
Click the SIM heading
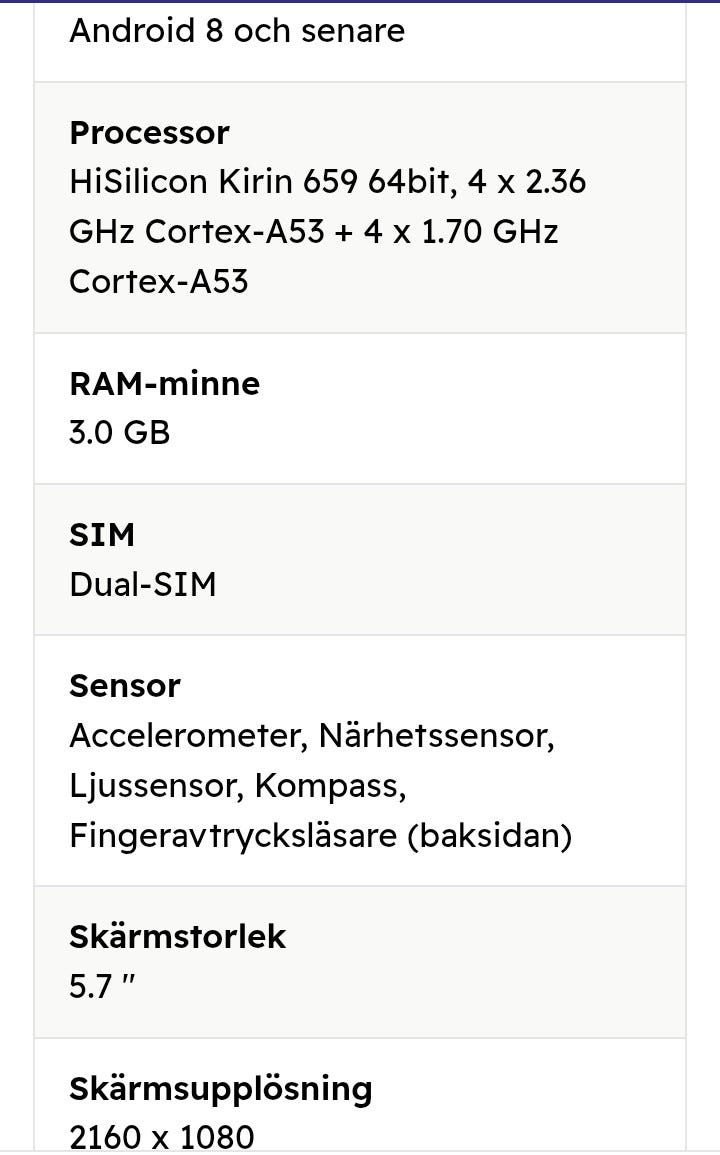(x=101, y=535)
